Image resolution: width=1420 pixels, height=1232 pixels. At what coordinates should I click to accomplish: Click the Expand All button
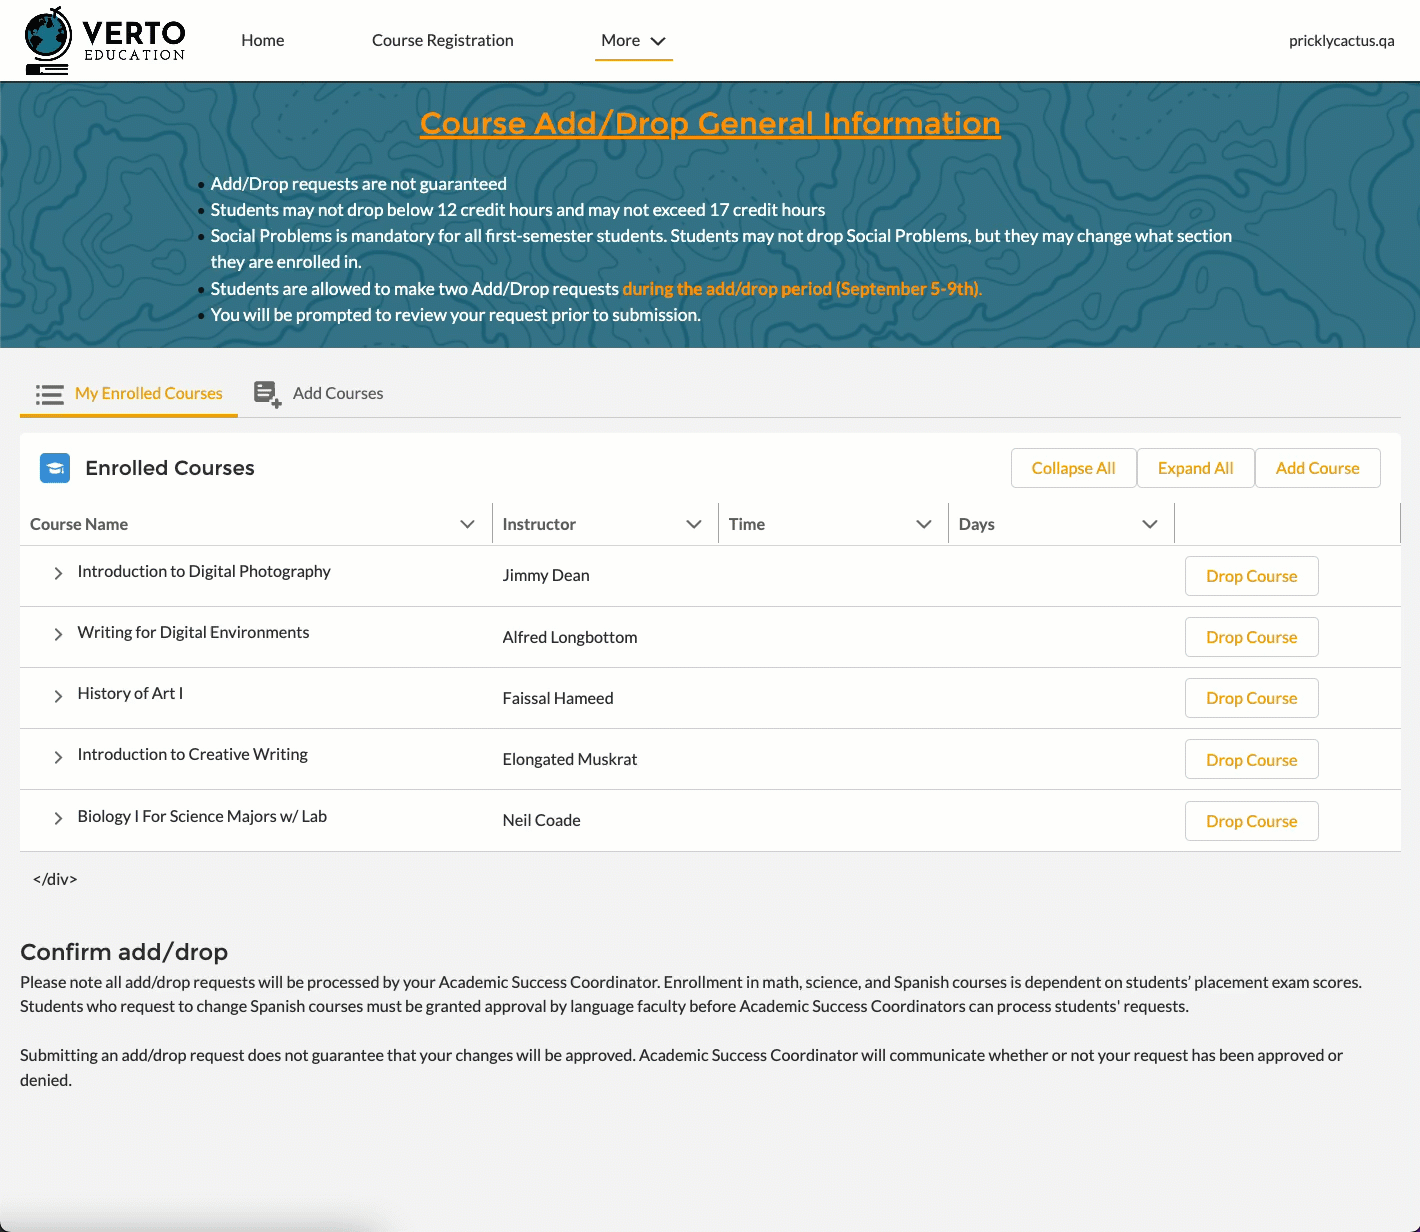pos(1196,468)
